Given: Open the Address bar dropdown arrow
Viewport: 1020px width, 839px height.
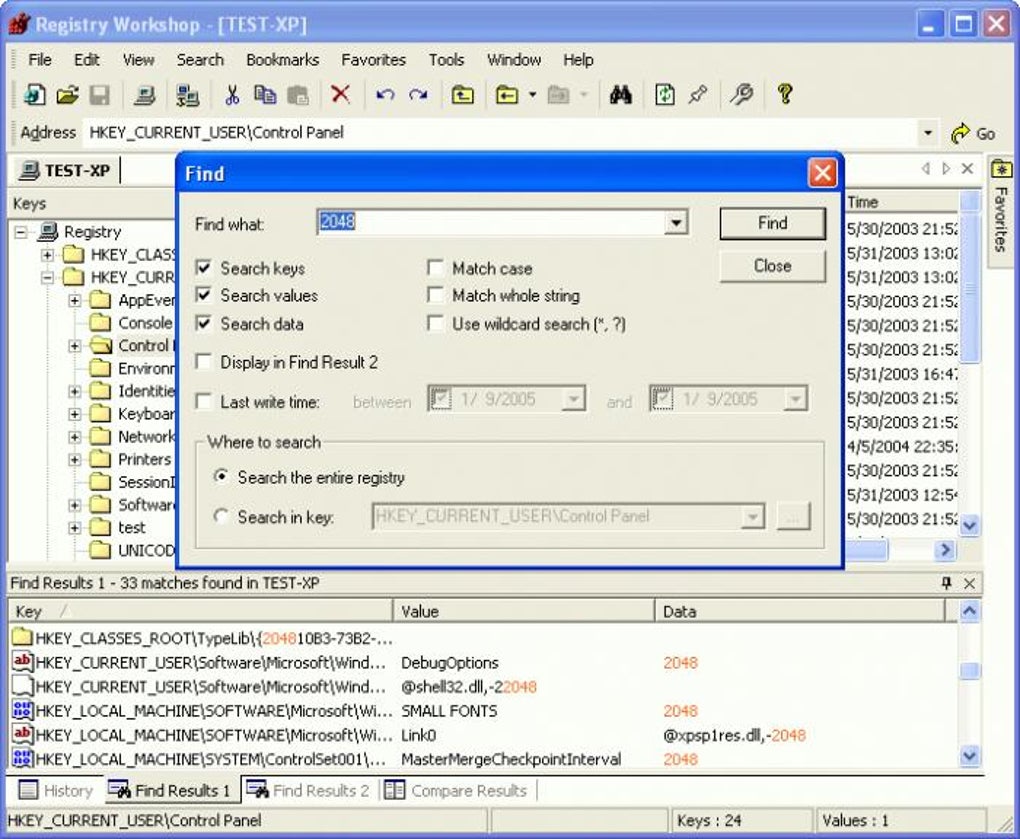Looking at the screenshot, I should pos(928,133).
